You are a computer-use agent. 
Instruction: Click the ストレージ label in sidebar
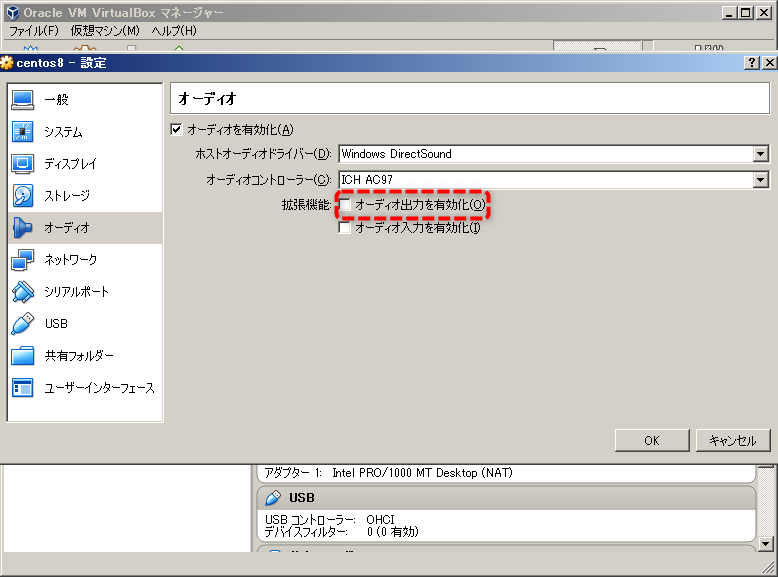click(x=67, y=195)
